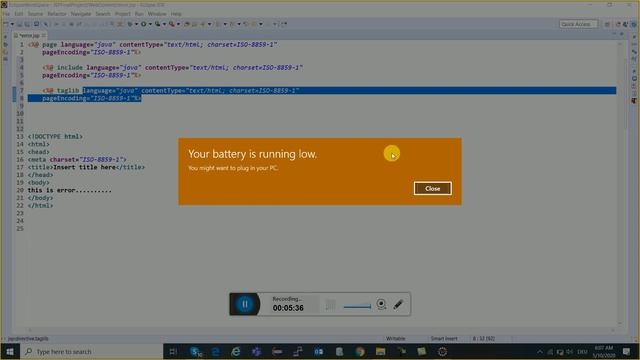This screenshot has height=360, width=640.
Task: Click the Writable status bar entry
Action: 396,339
